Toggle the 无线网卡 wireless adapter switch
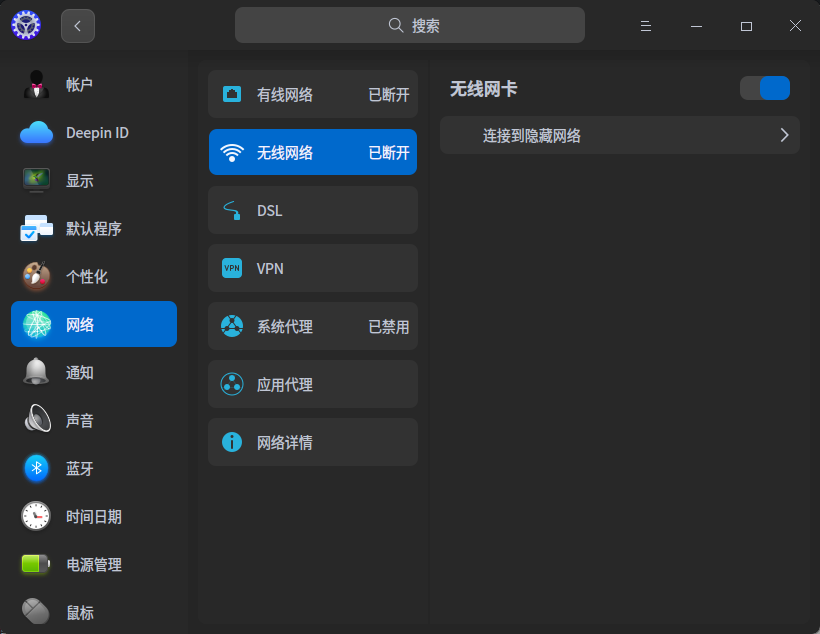820x634 pixels. tap(764, 88)
